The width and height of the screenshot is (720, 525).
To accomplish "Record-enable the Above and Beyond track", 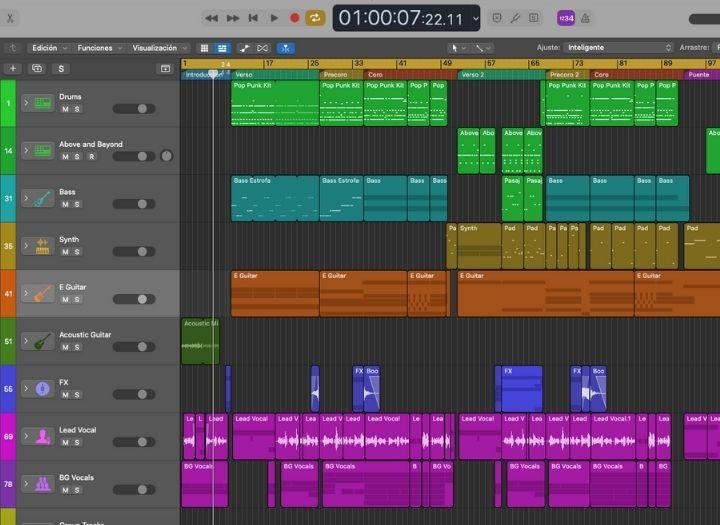I will (92, 157).
